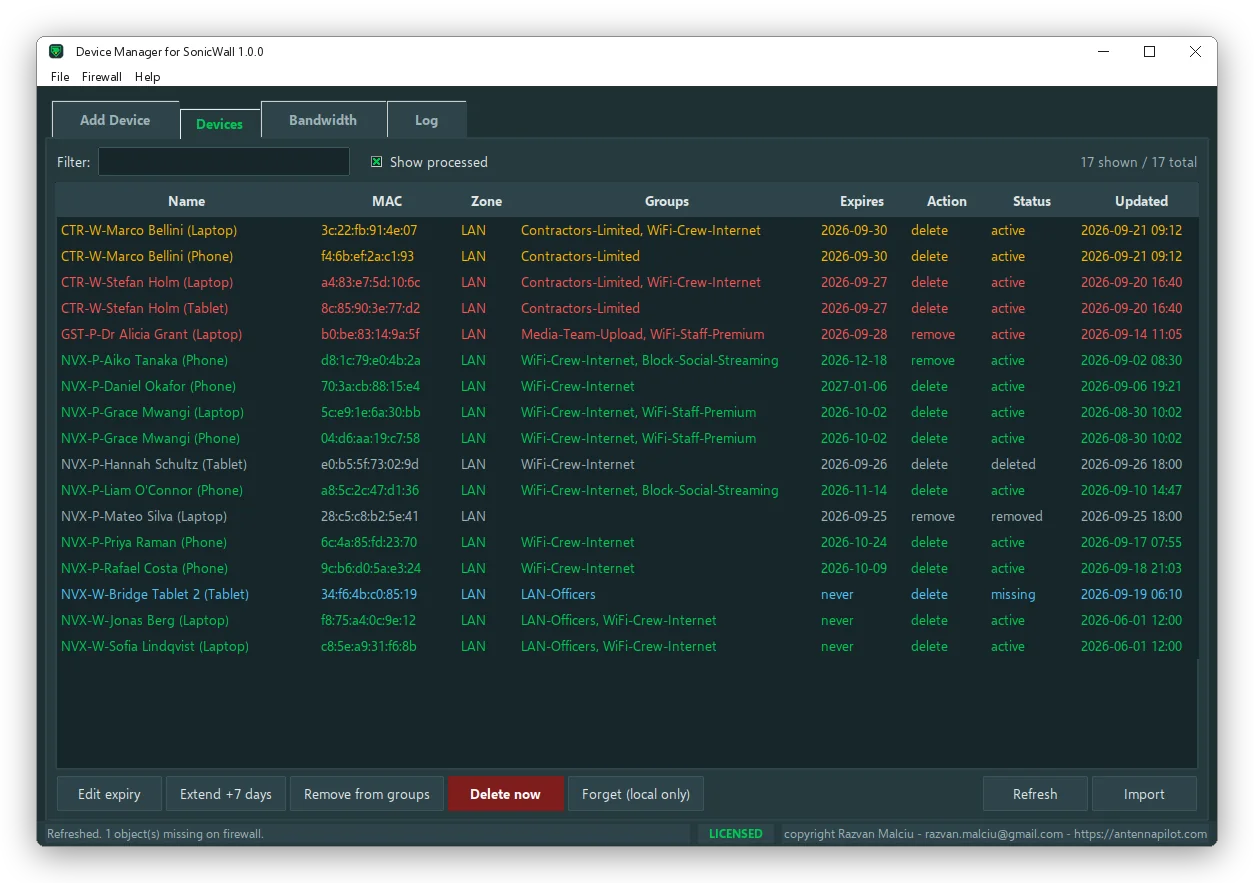
Task: Click the 'missing' status cell
Action: (x=1013, y=594)
